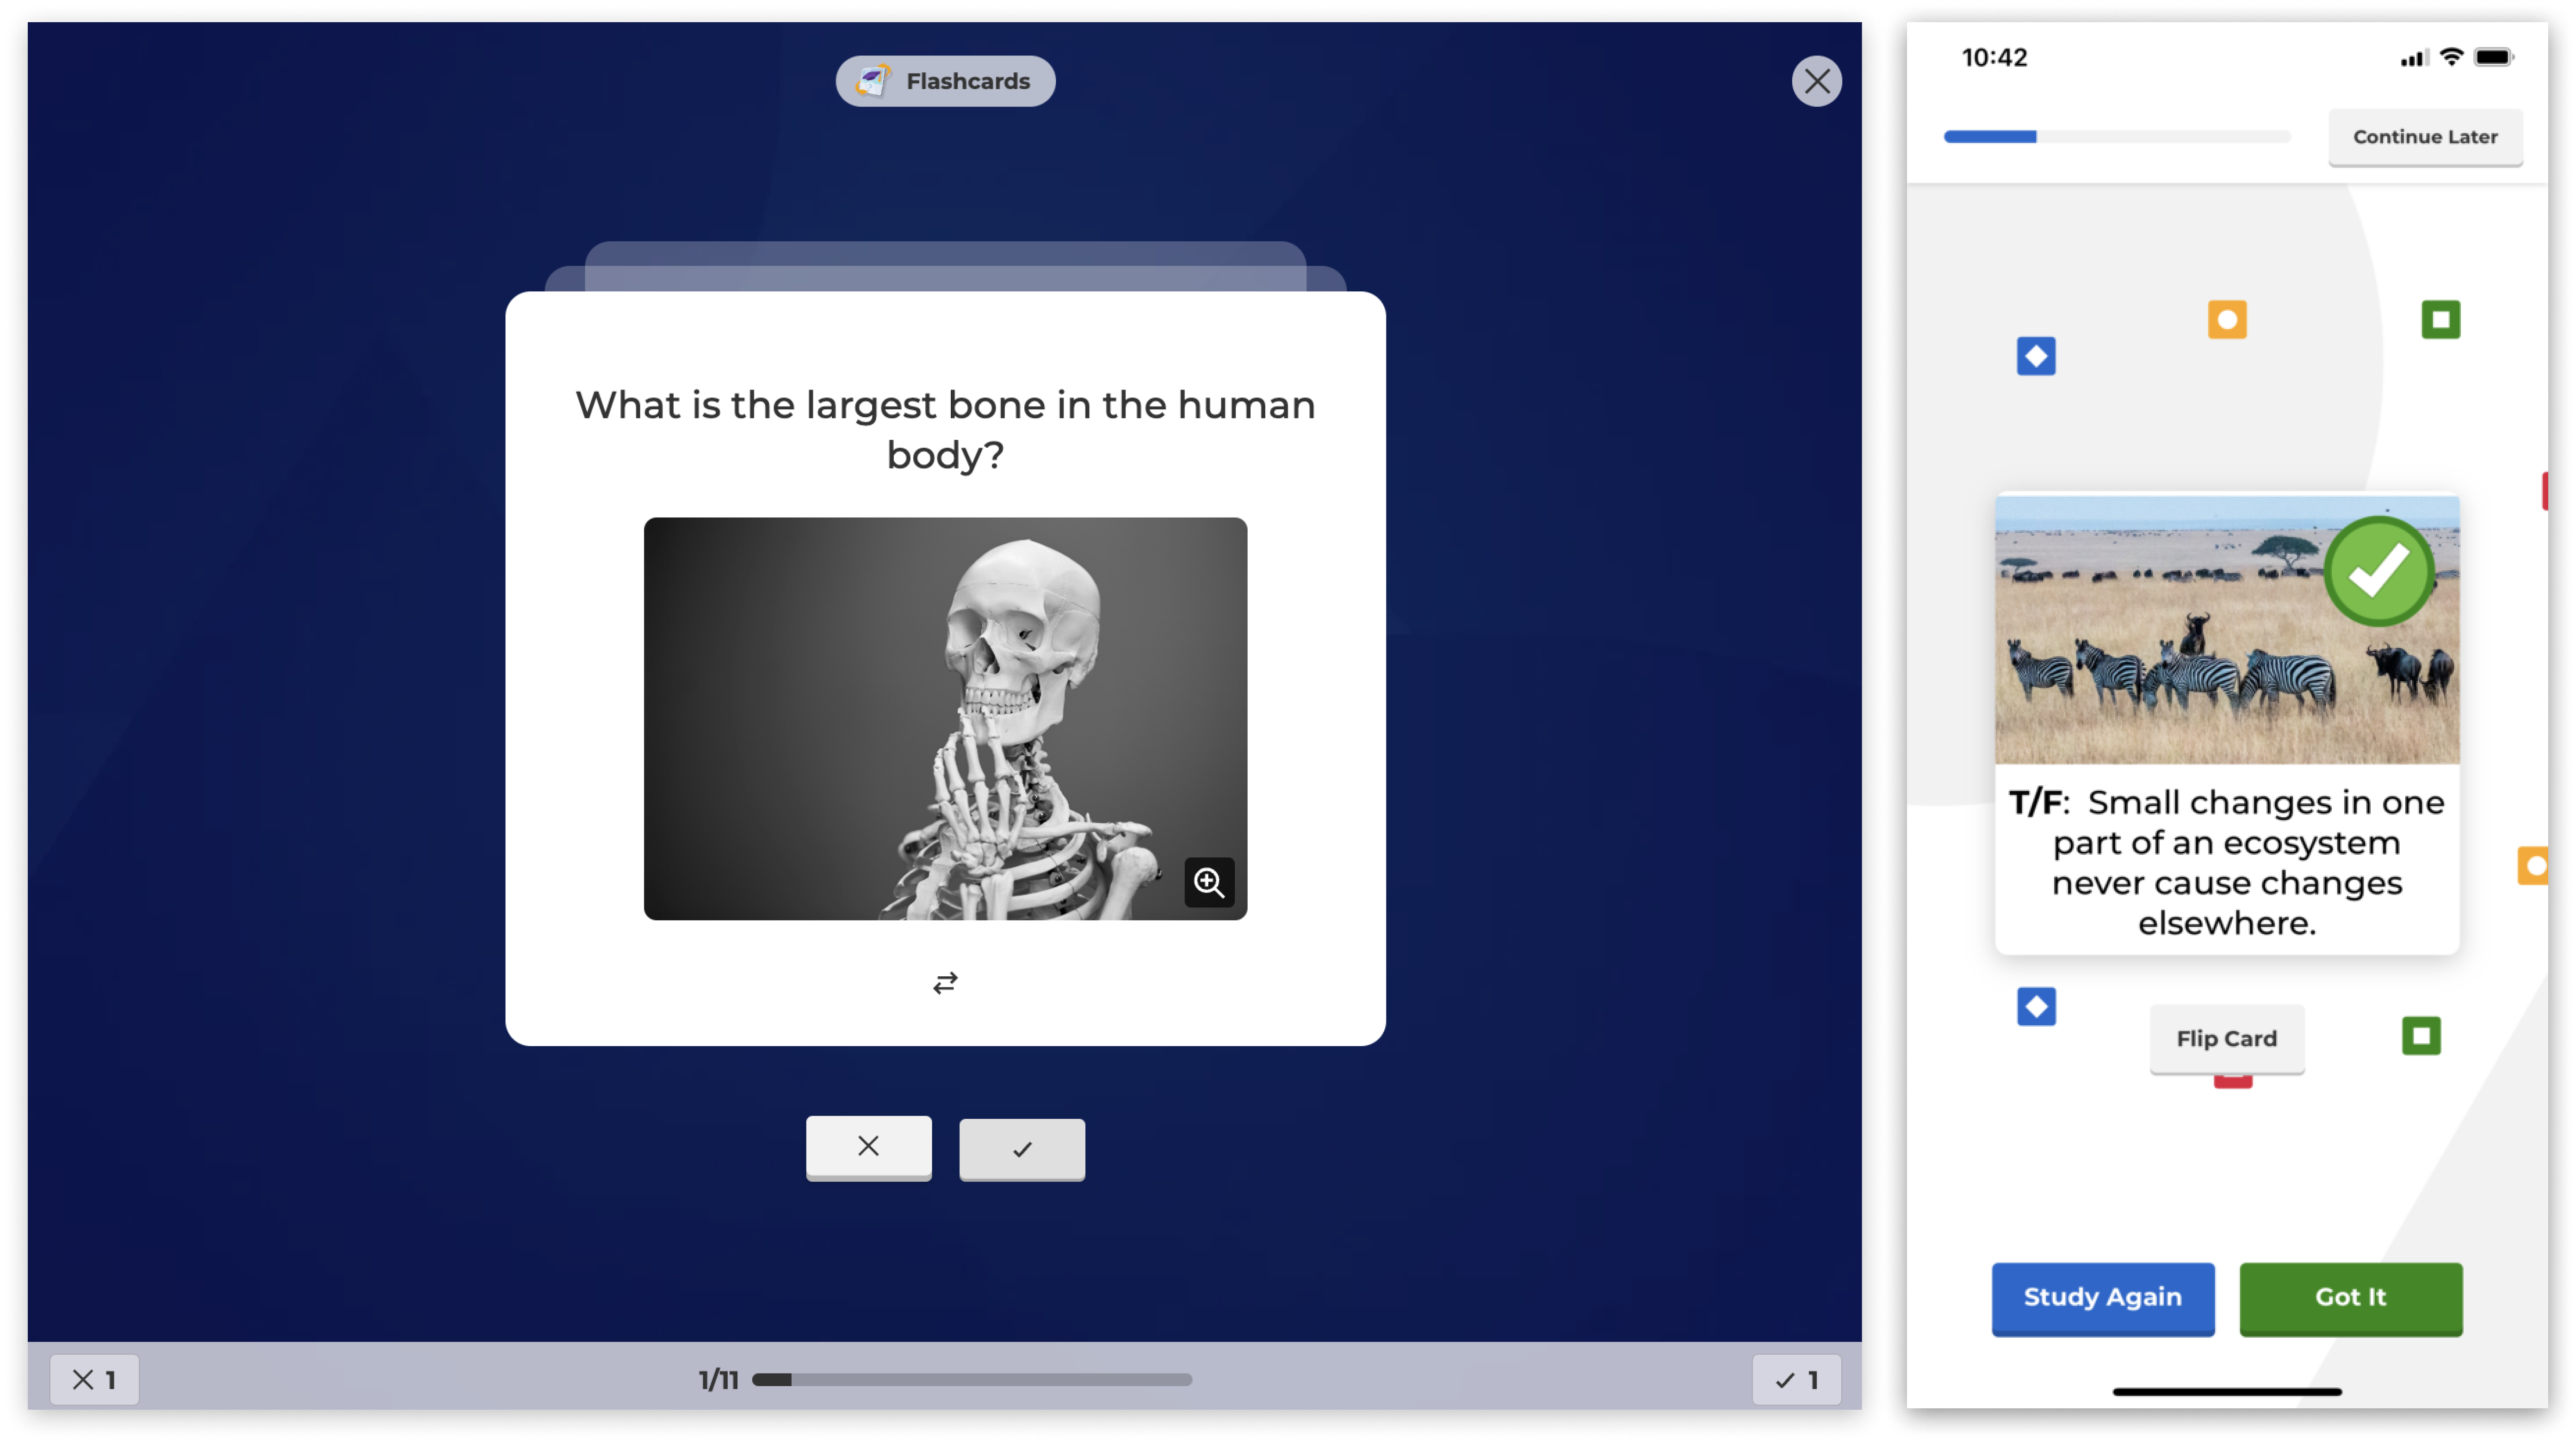Zoom into the skeleton image

coord(1209,882)
